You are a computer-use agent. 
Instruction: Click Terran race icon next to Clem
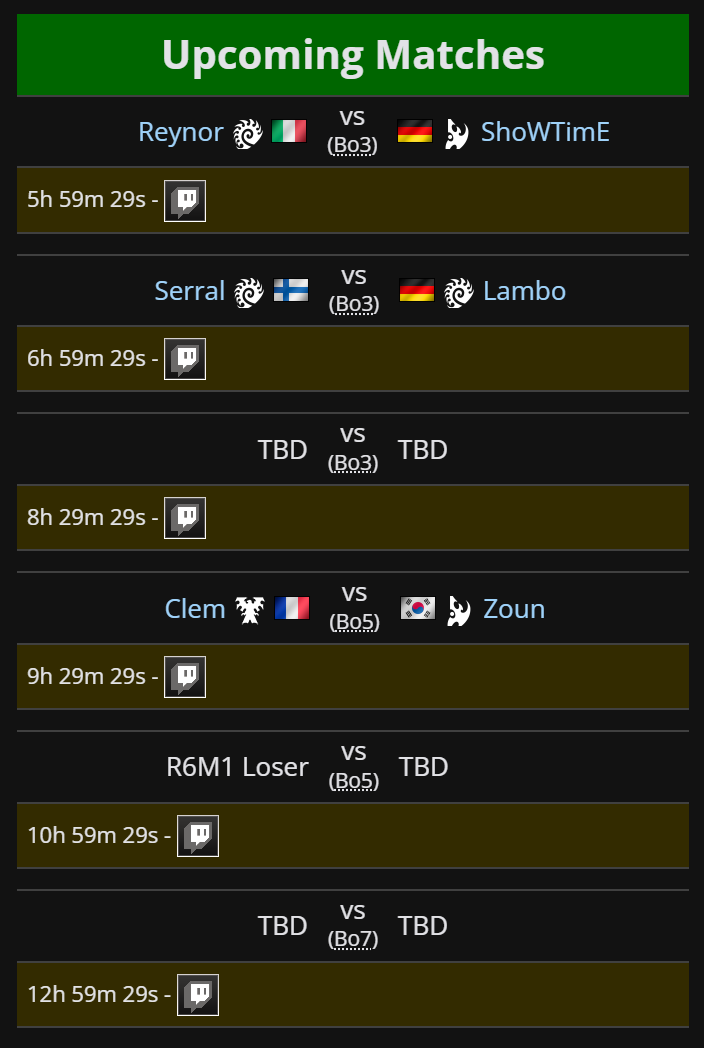point(250,610)
